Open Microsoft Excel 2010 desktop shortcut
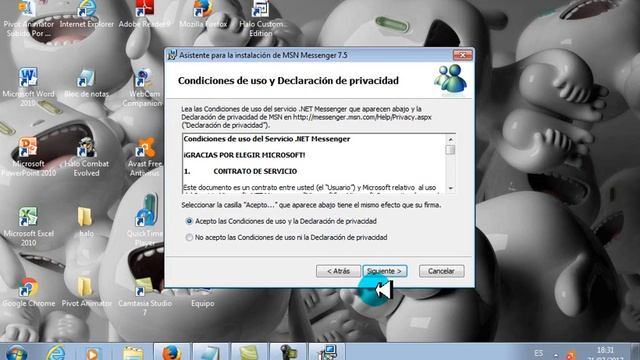640x360 pixels. [x=28, y=227]
